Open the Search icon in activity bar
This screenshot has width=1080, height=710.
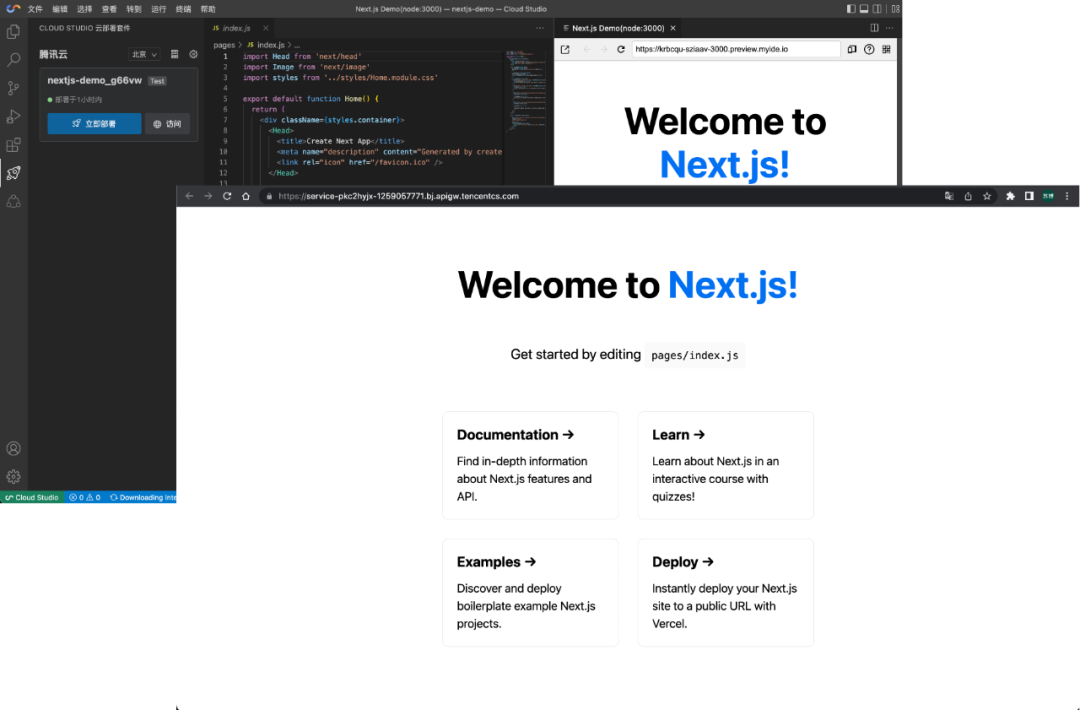(13, 60)
